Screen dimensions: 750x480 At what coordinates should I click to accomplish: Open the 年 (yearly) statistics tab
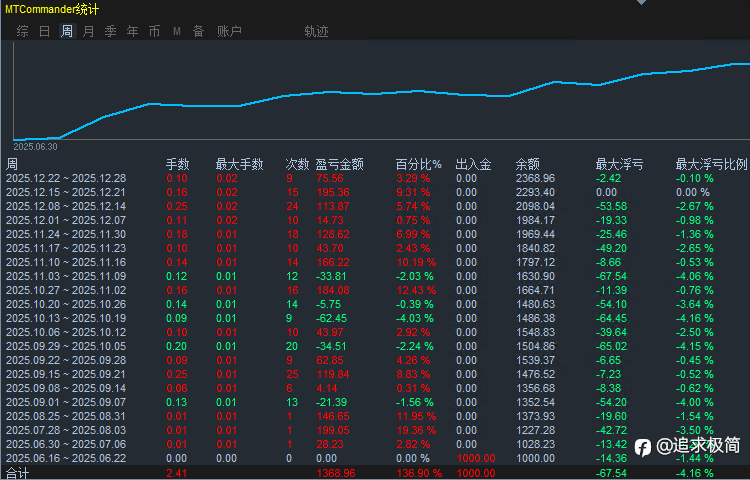point(133,31)
